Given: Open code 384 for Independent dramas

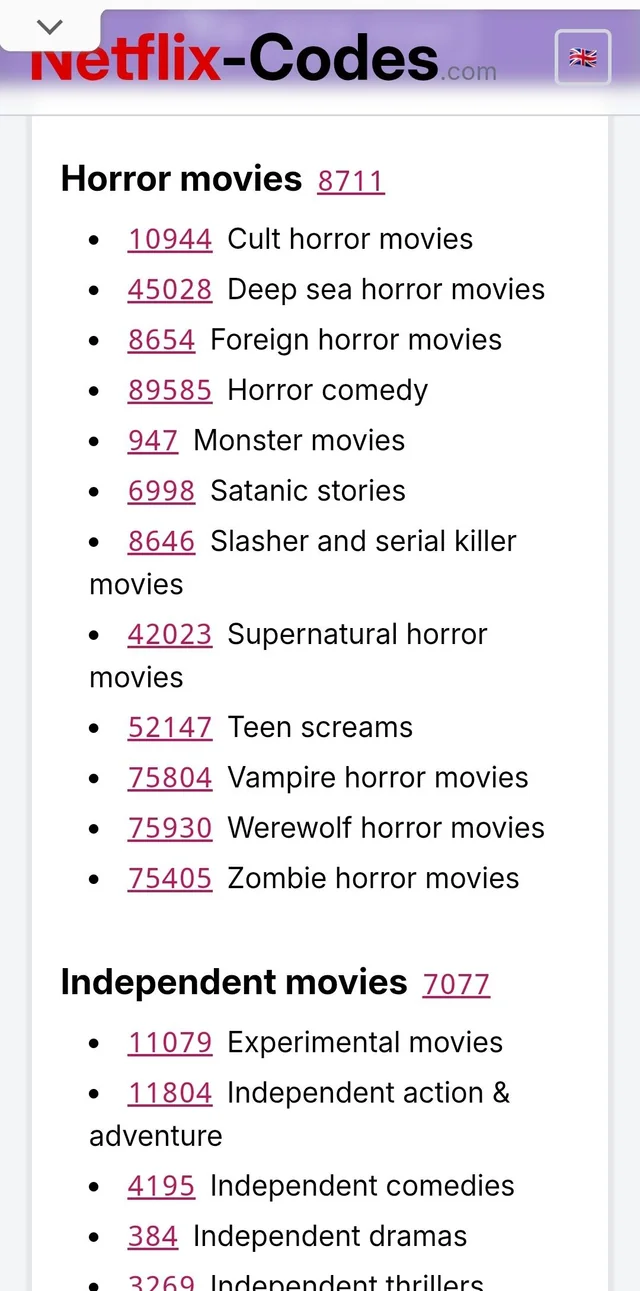Looking at the screenshot, I should point(152,1236).
